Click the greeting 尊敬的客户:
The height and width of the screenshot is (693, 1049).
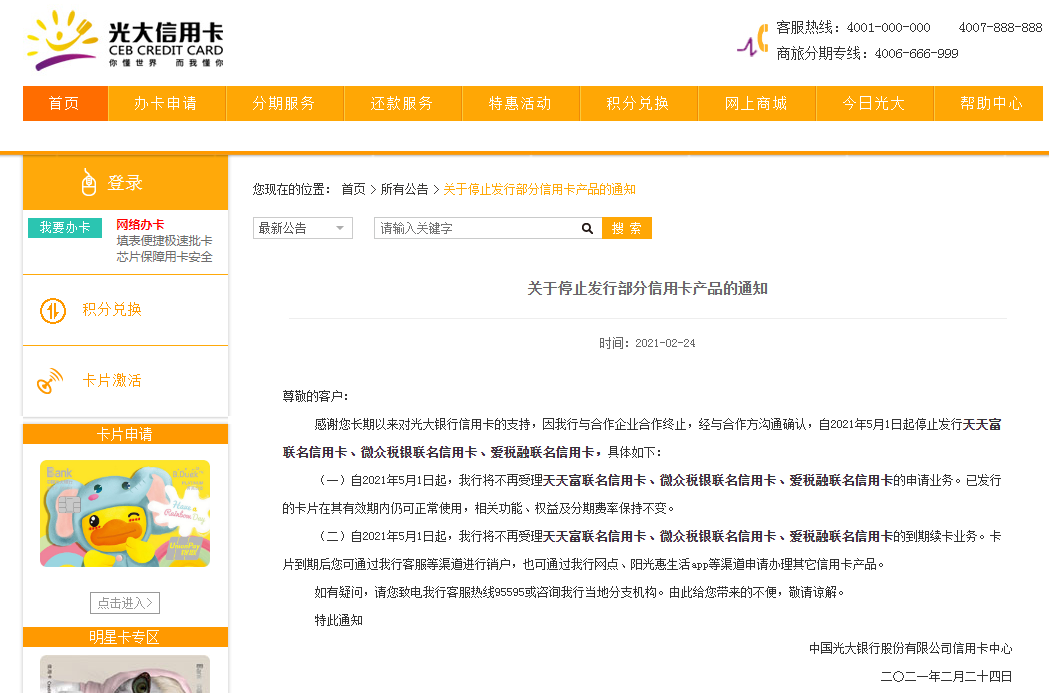click(x=316, y=397)
